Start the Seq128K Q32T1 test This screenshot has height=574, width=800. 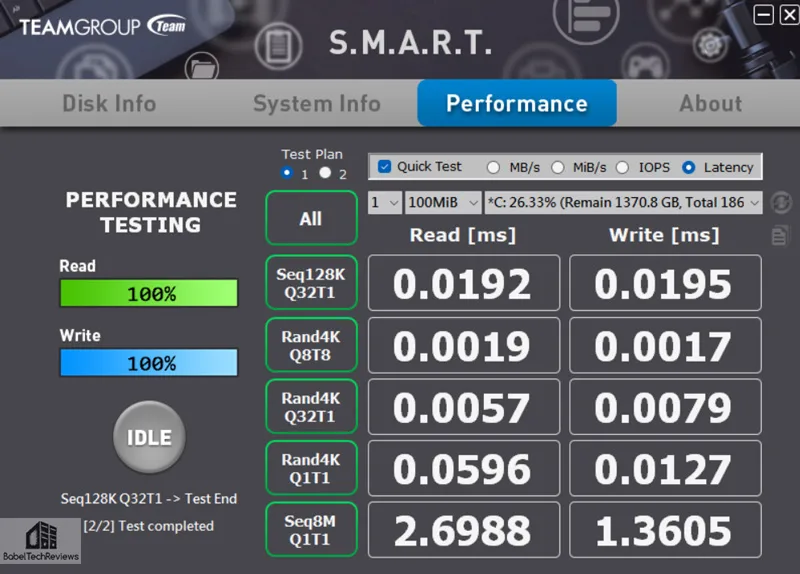pyautogui.click(x=311, y=283)
